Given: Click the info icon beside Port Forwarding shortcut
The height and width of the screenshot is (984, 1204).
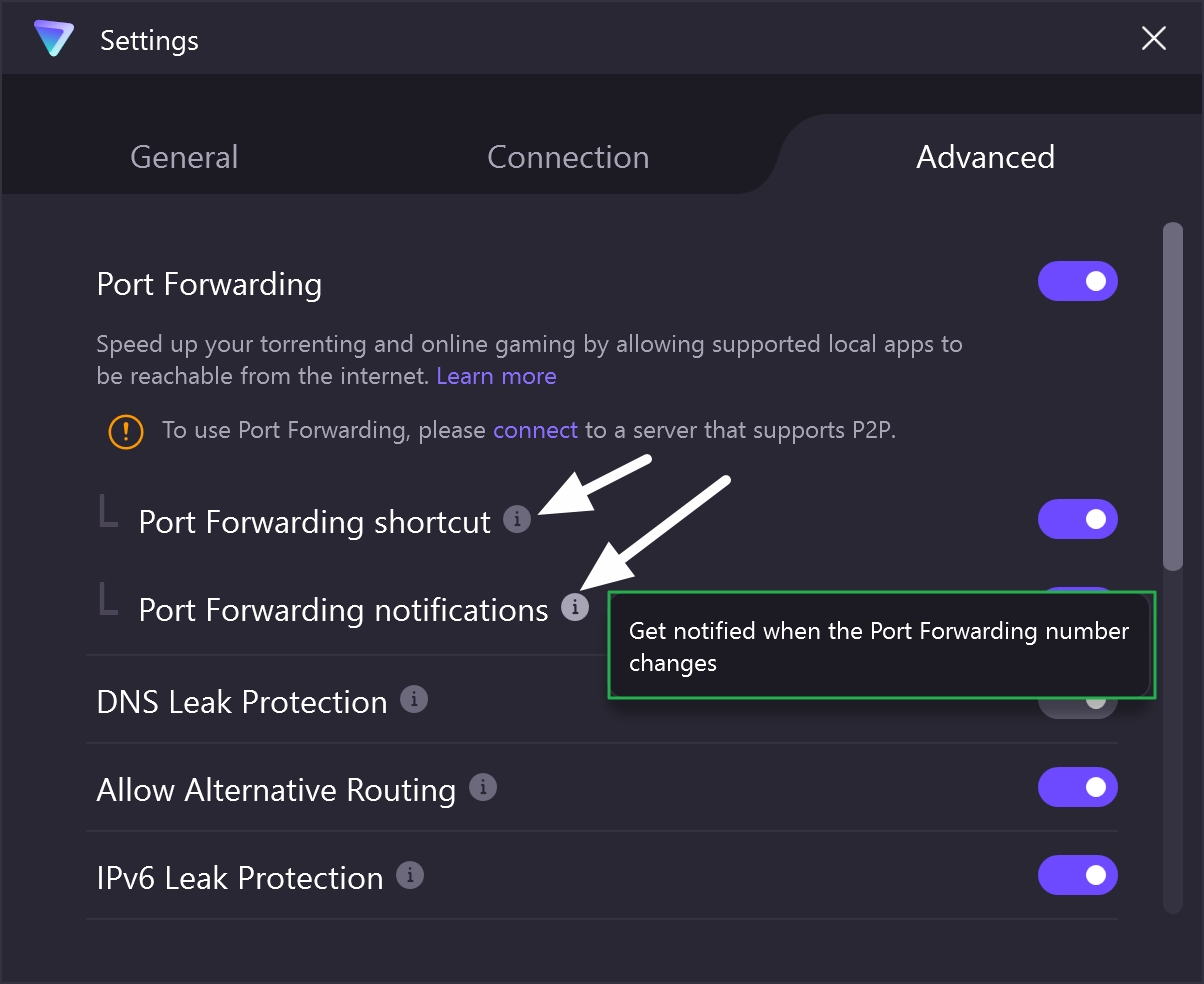Looking at the screenshot, I should [x=517, y=520].
